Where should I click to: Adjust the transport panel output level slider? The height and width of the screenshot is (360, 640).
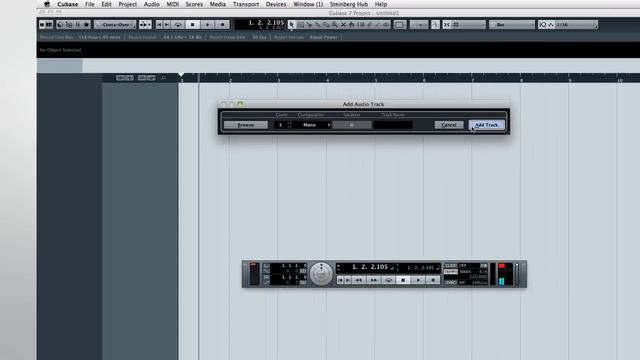517,274
